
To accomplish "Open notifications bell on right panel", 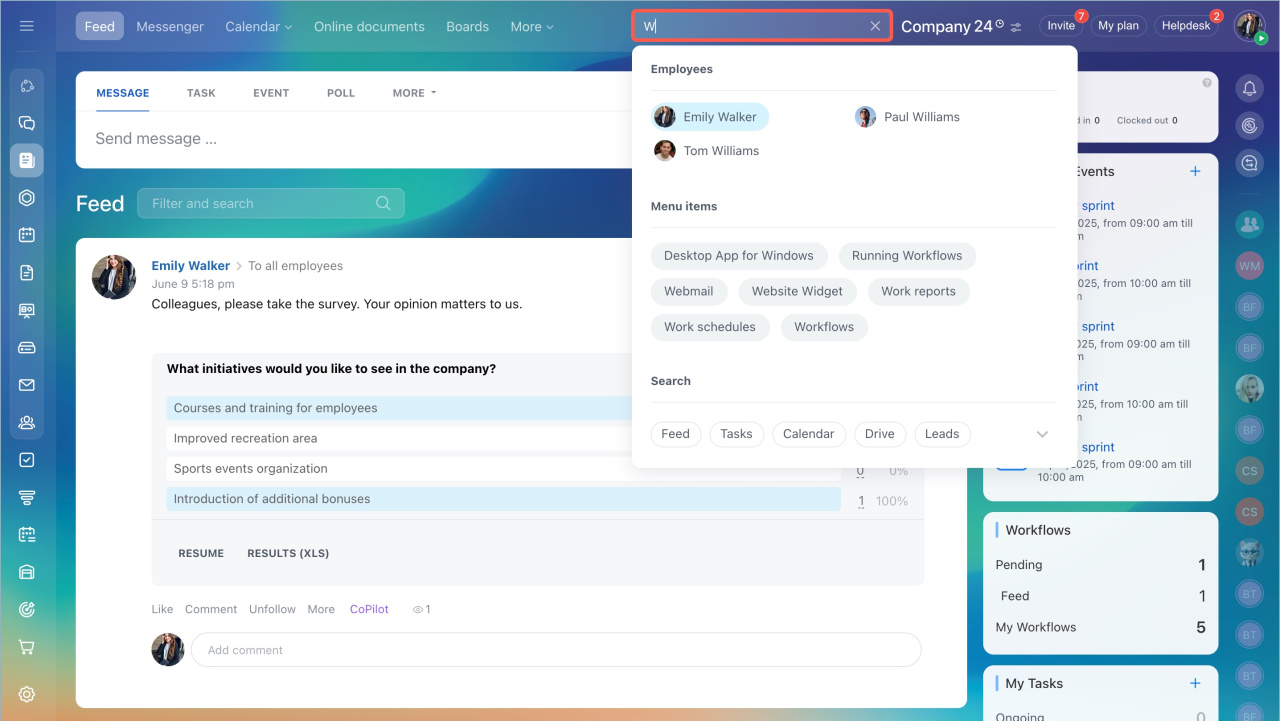I will (1249, 89).
